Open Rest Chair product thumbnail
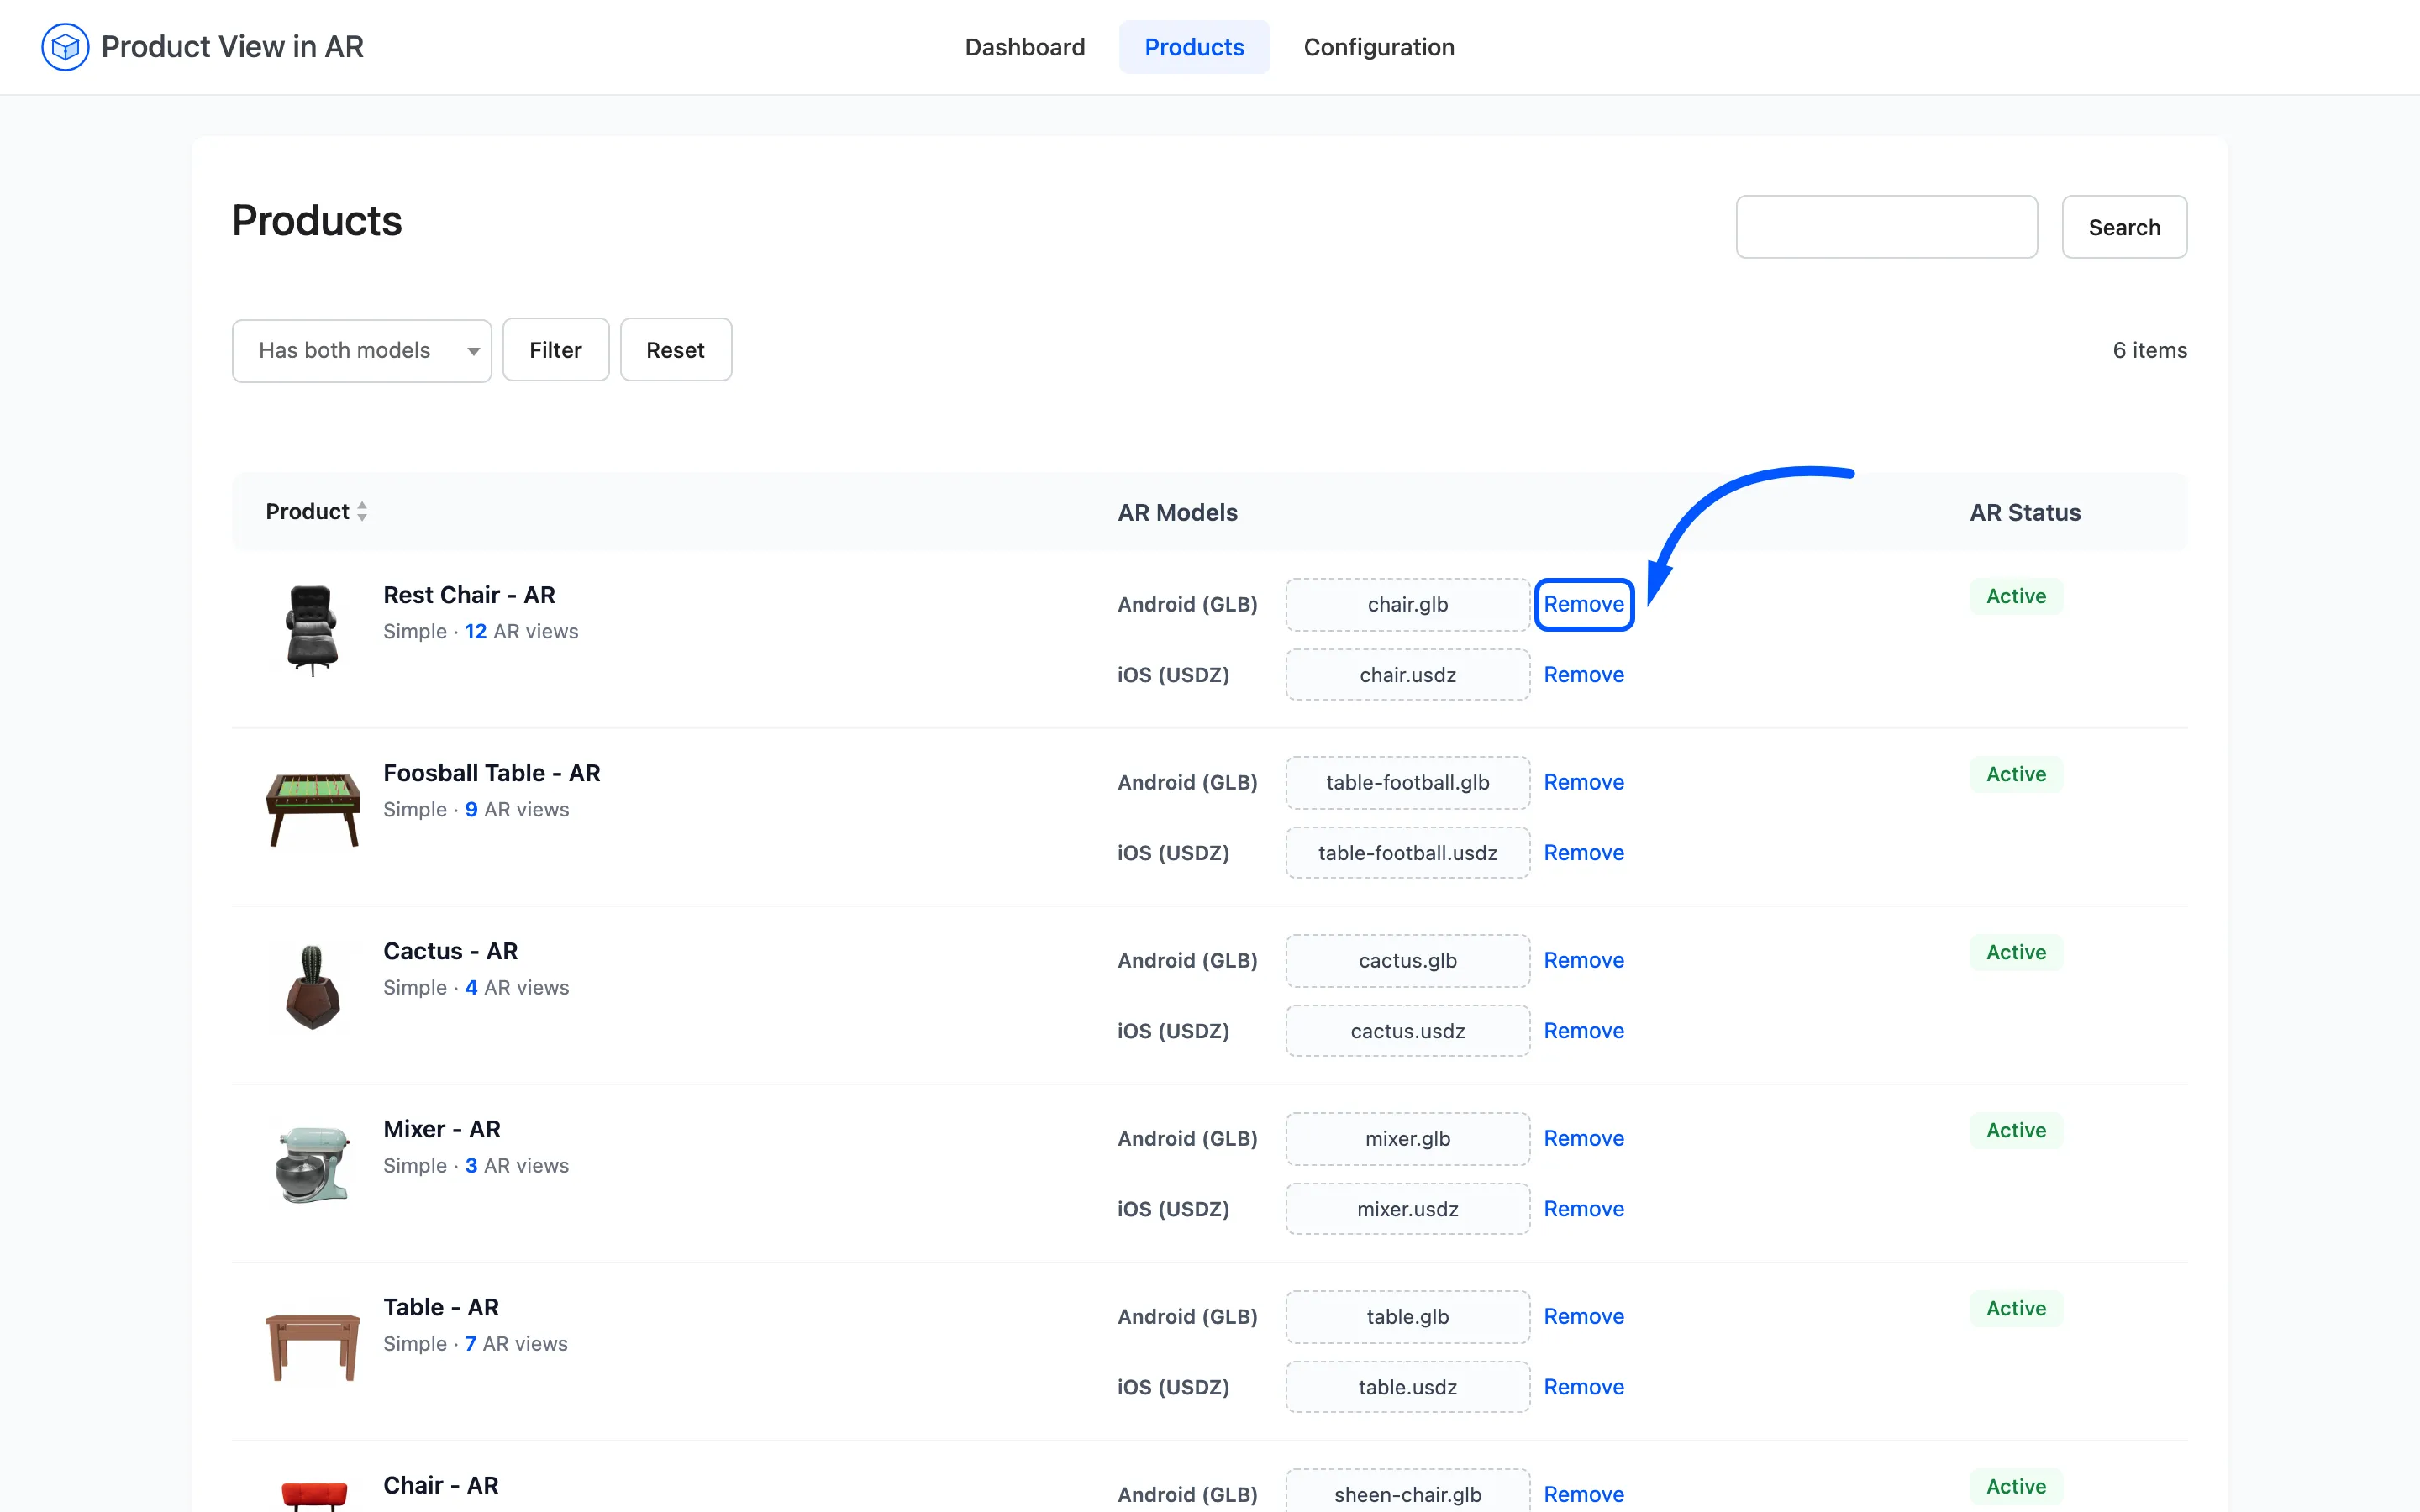 312,630
